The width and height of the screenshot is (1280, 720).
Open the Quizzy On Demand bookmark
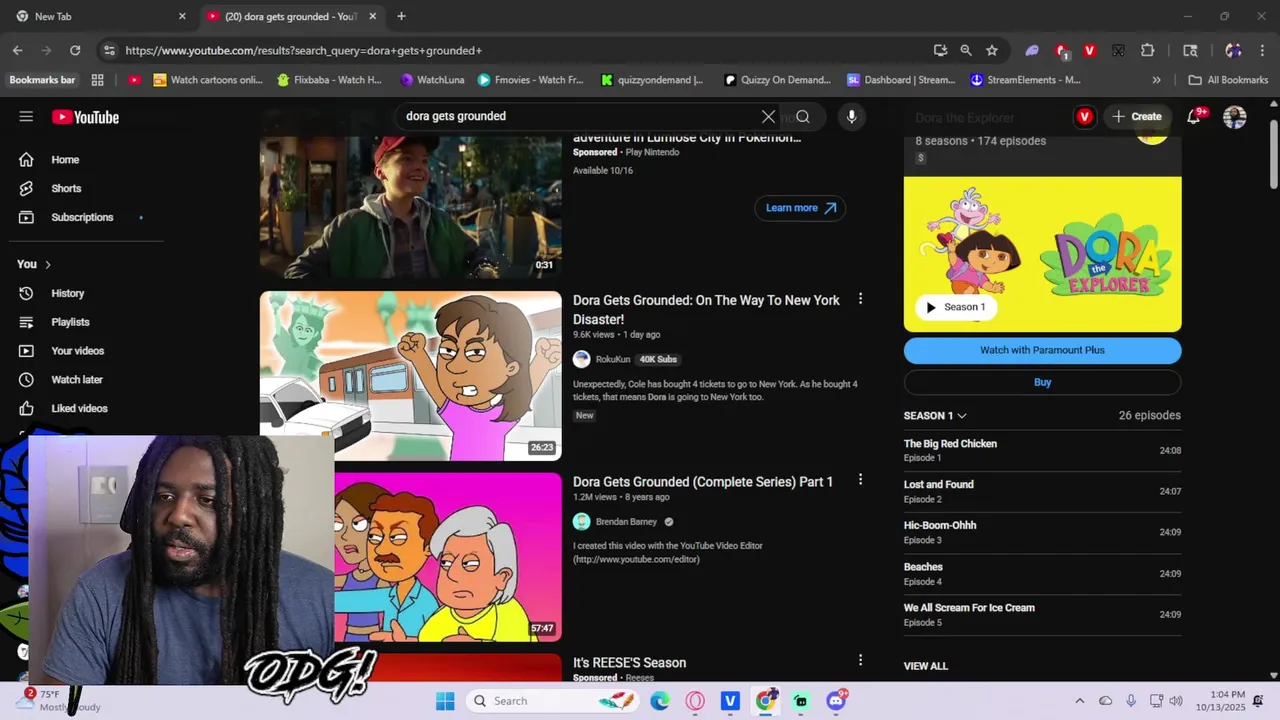[x=777, y=80]
